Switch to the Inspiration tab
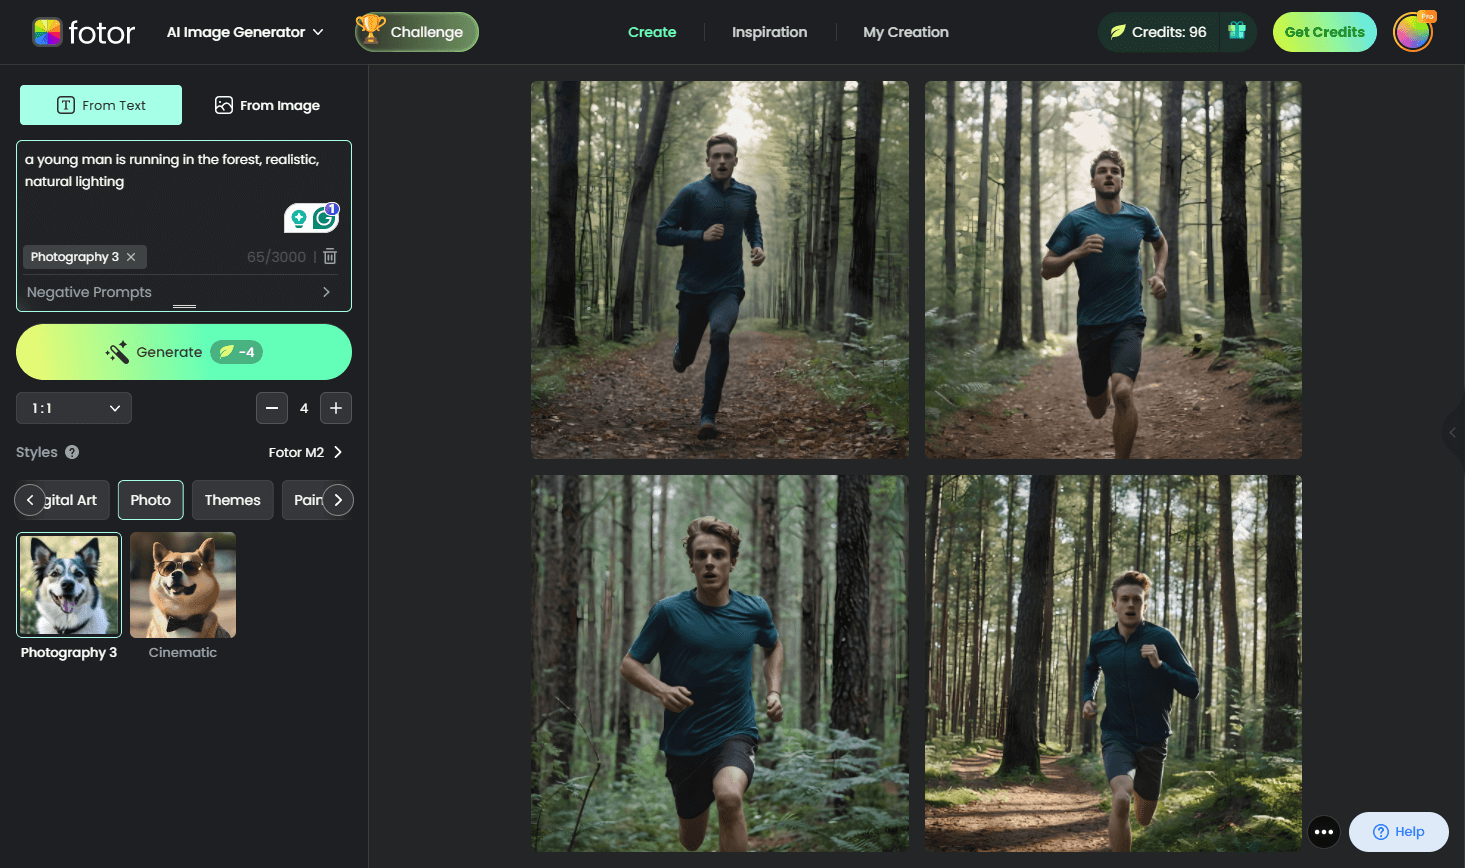This screenshot has height=868, width=1465. coord(769,32)
